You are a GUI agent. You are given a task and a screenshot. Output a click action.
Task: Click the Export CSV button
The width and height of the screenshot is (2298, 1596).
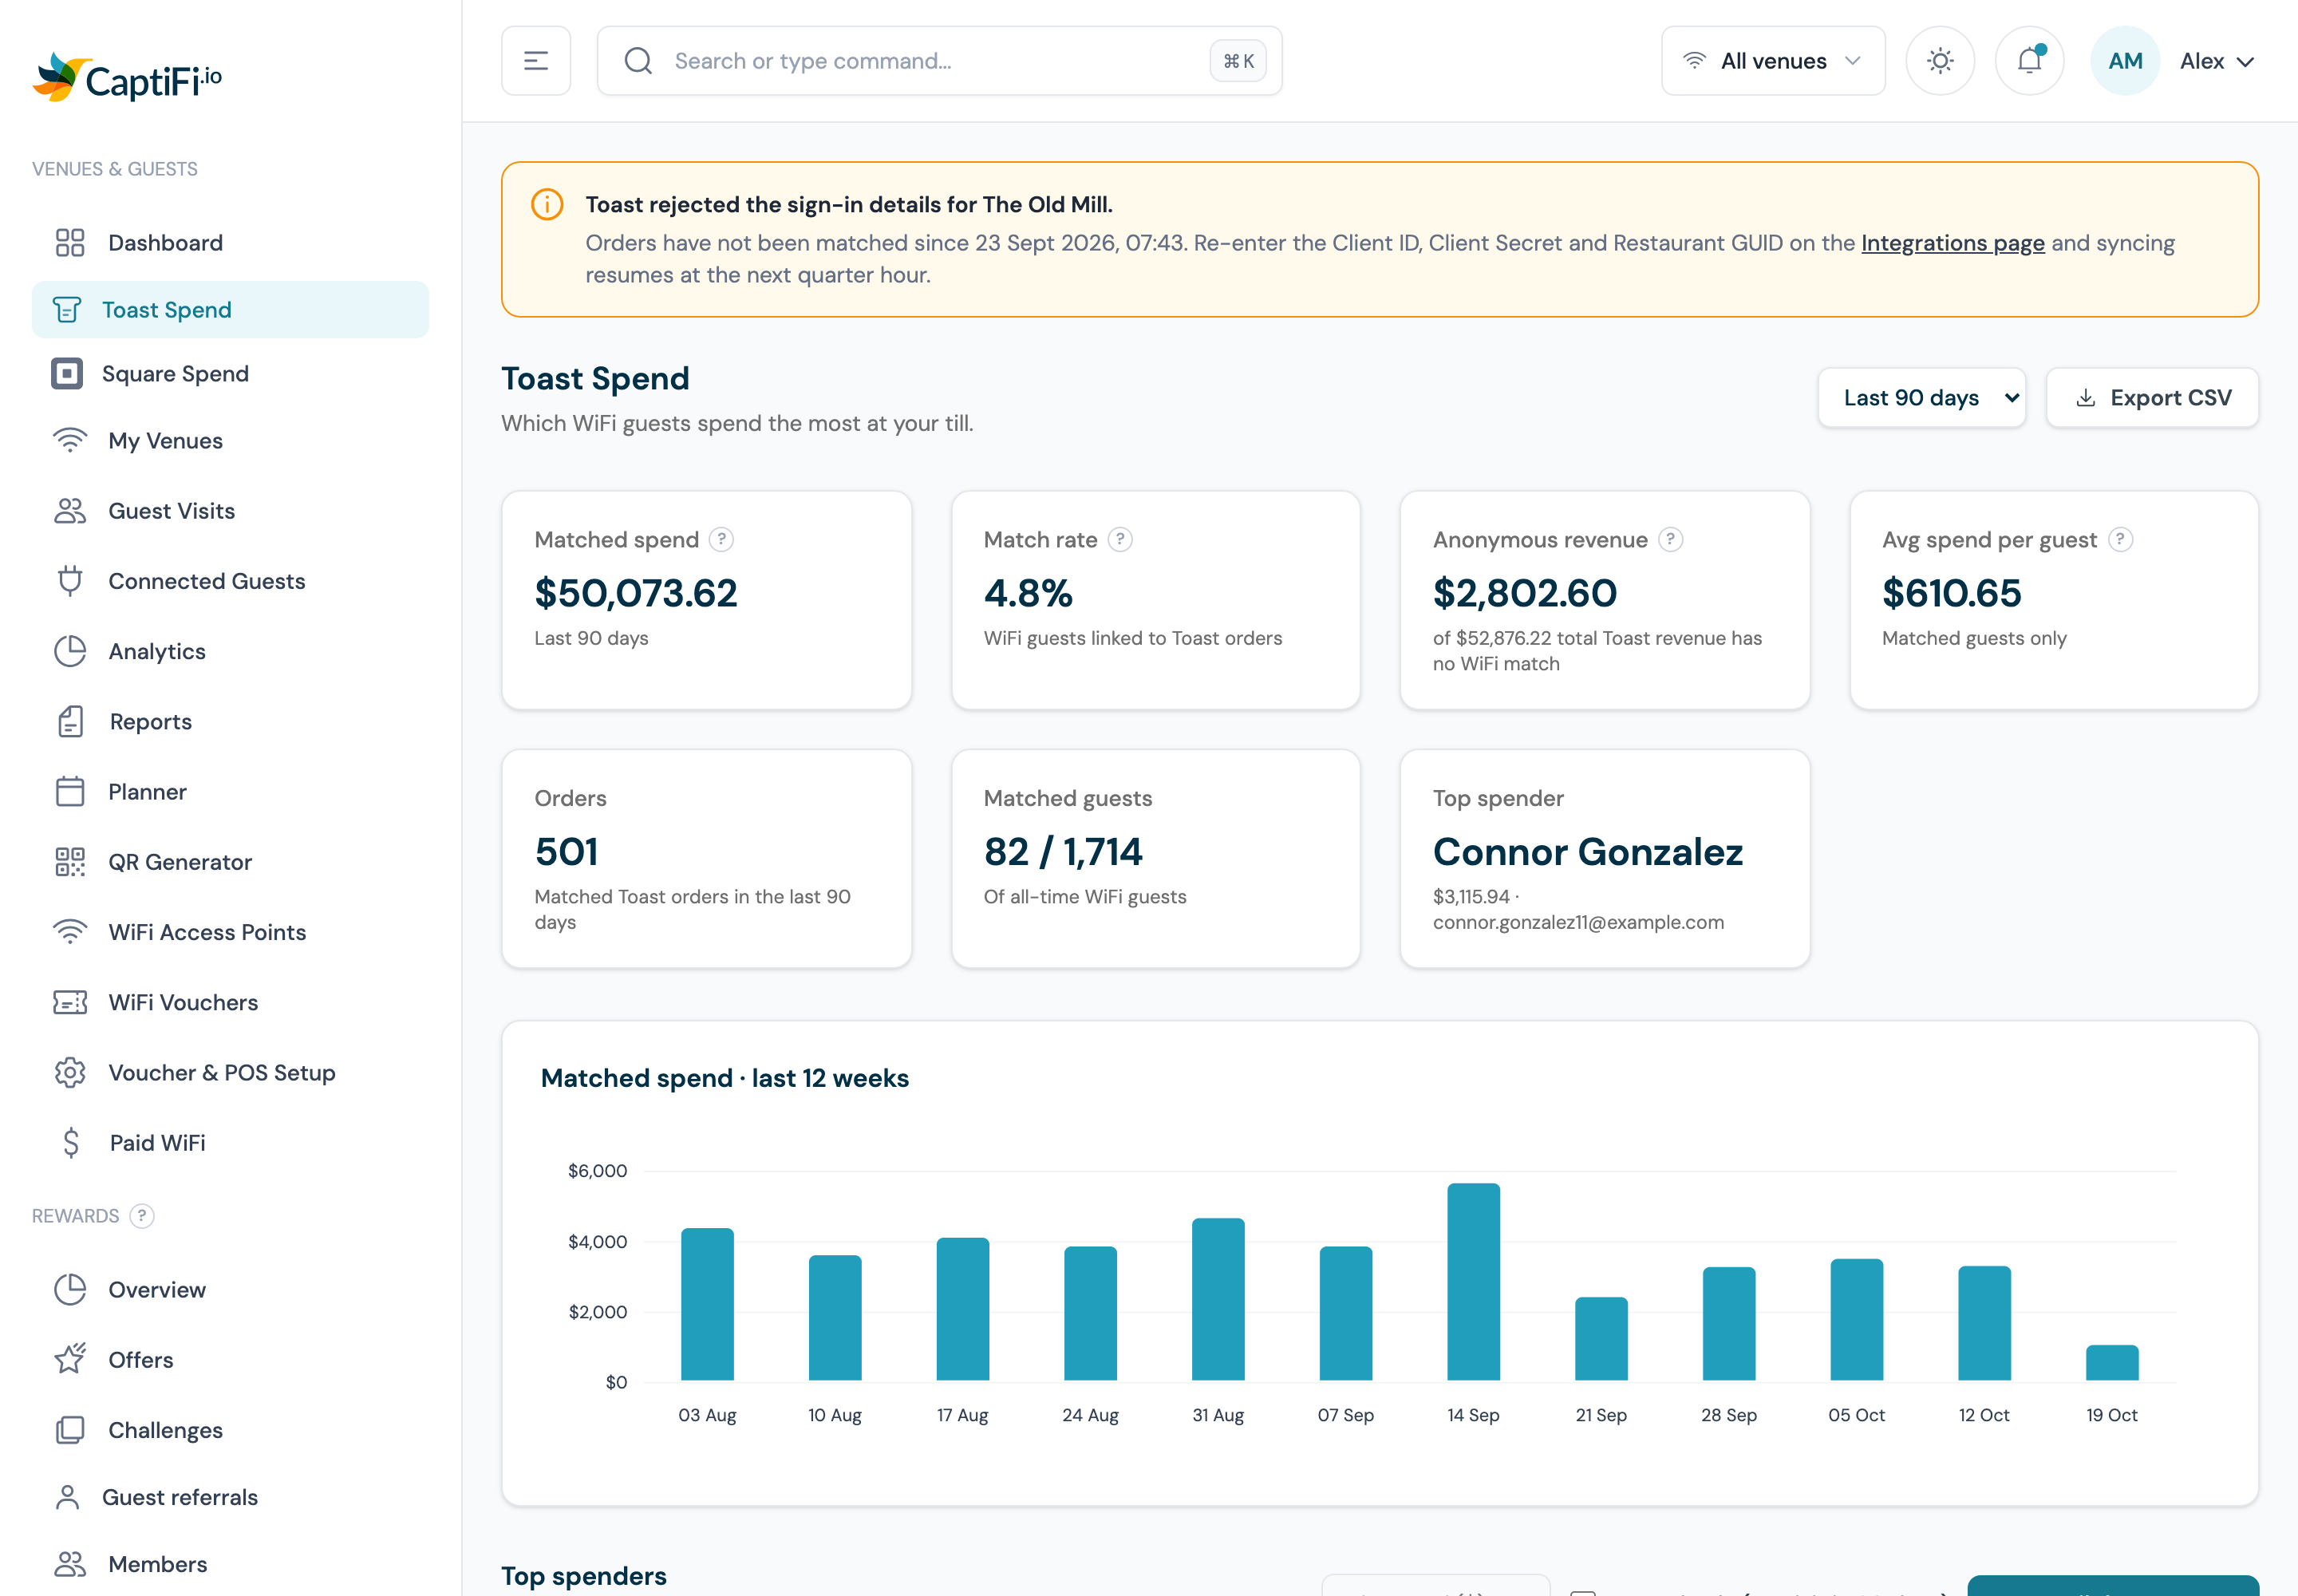2152,398
